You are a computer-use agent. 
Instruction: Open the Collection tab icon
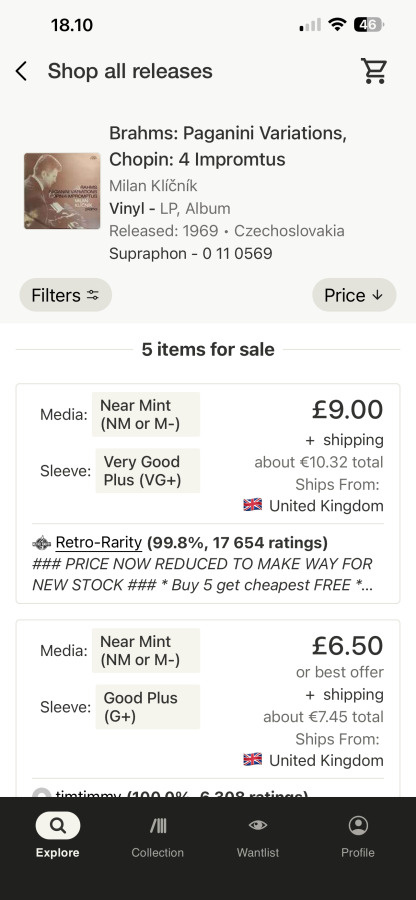click(158, 826)
